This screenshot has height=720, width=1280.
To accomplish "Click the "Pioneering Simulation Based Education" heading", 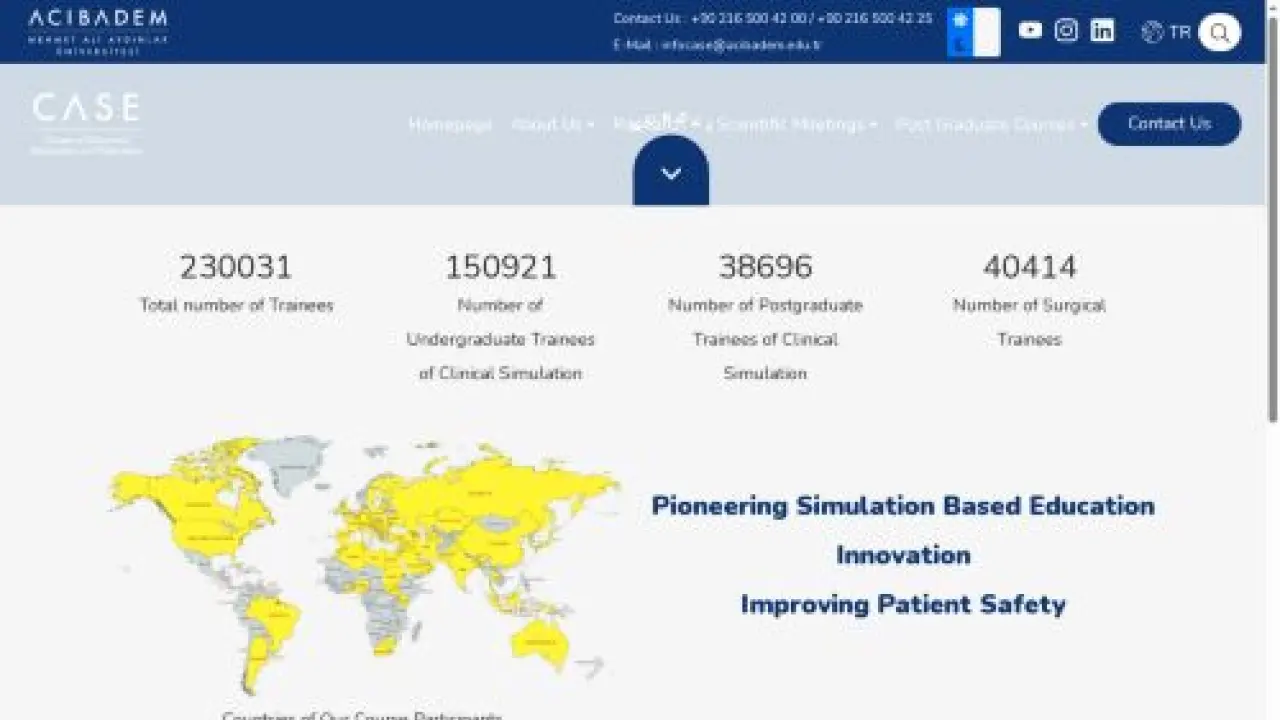I will click(x=903, y=506).
